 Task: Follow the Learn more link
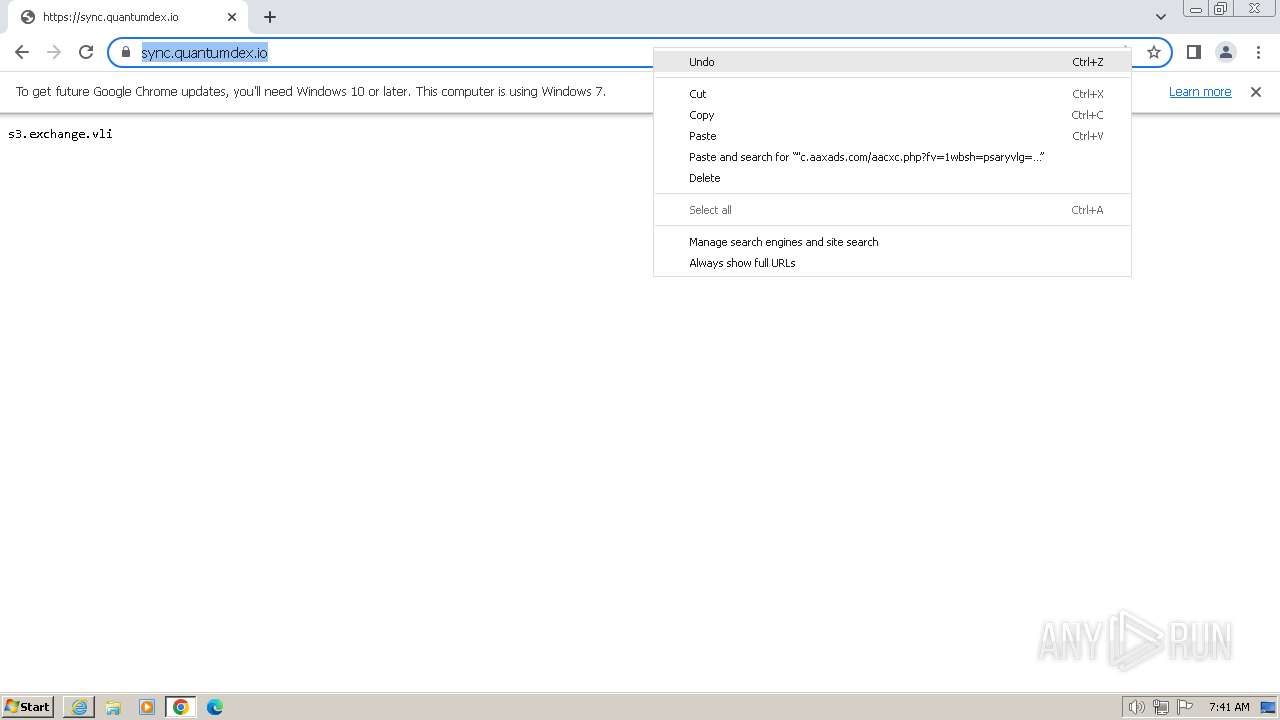(x=1200, y=92)
